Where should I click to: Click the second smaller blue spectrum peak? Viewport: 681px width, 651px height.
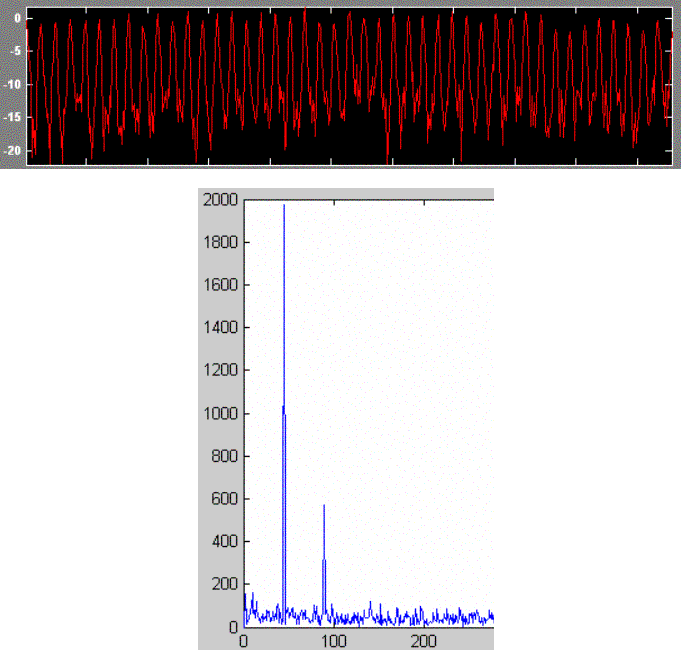point(324,560)
